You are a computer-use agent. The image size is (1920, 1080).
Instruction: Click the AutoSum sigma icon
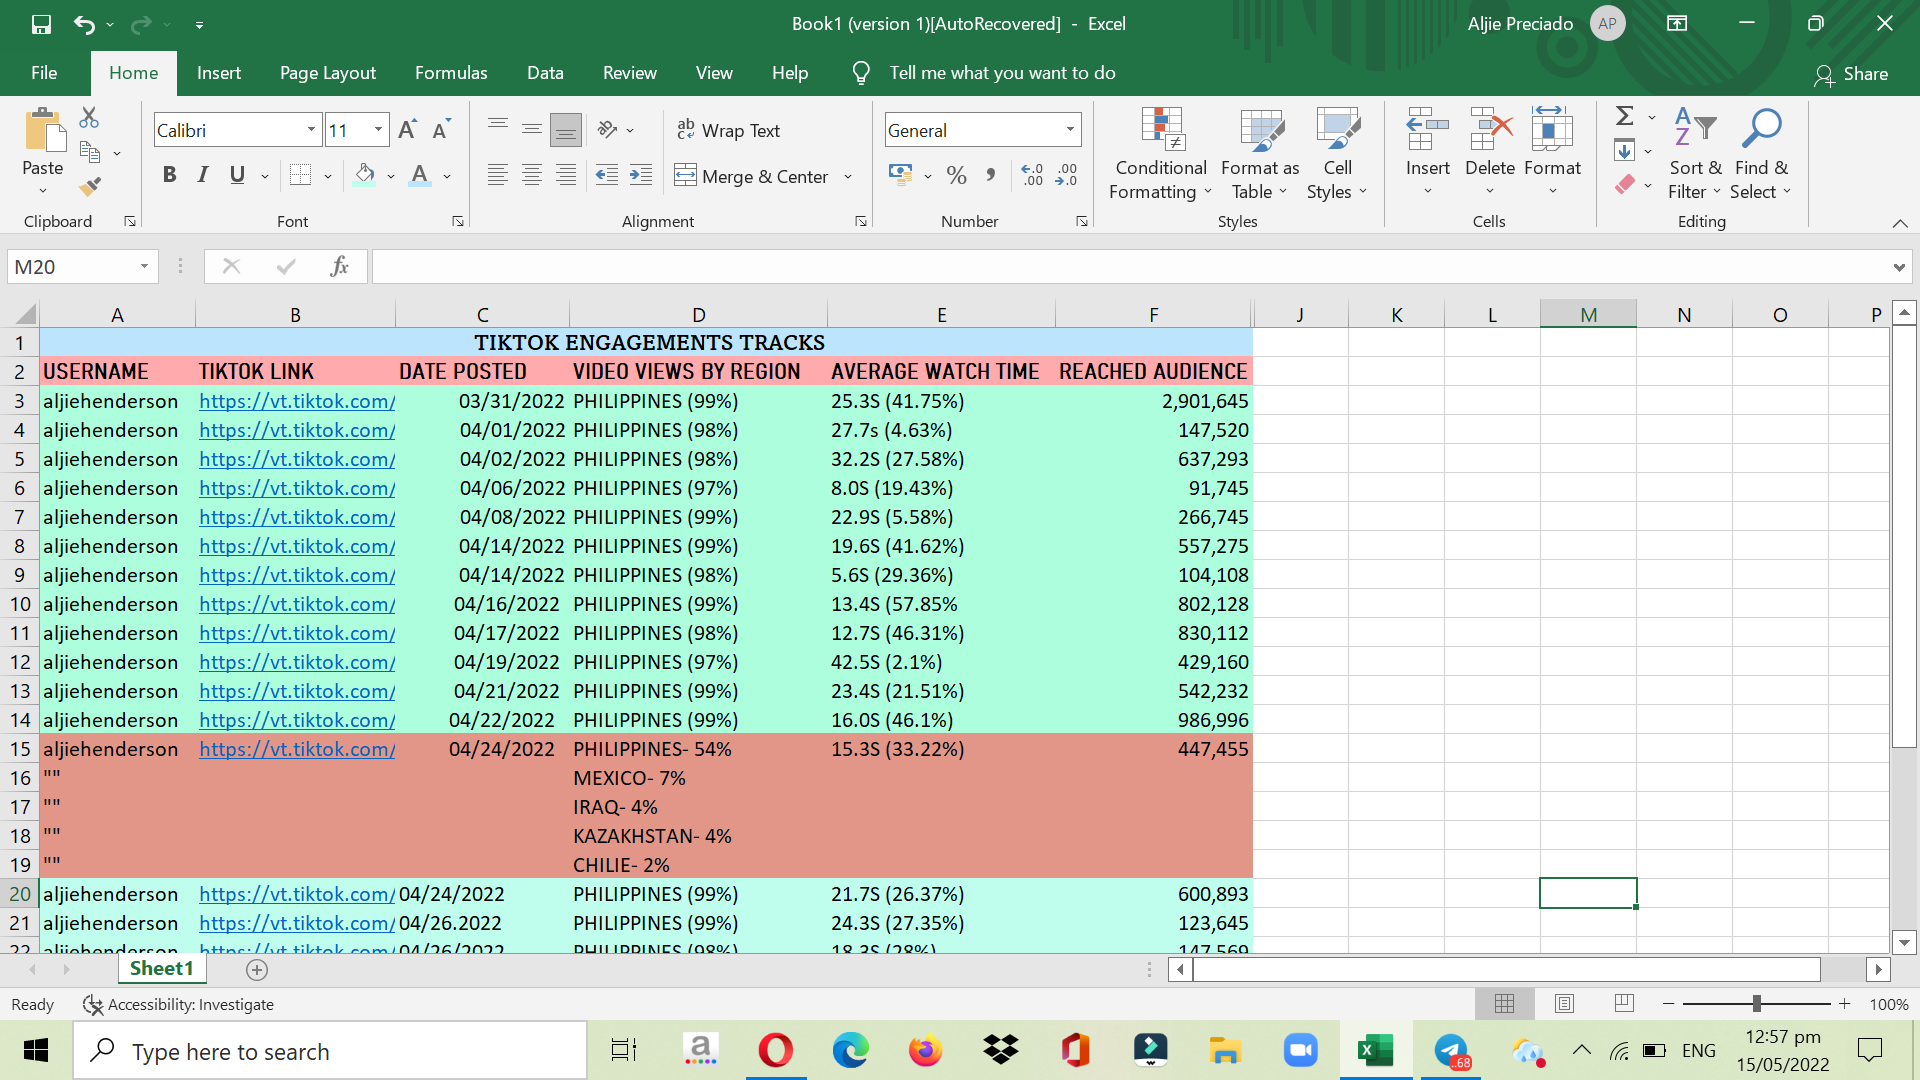1625,116
